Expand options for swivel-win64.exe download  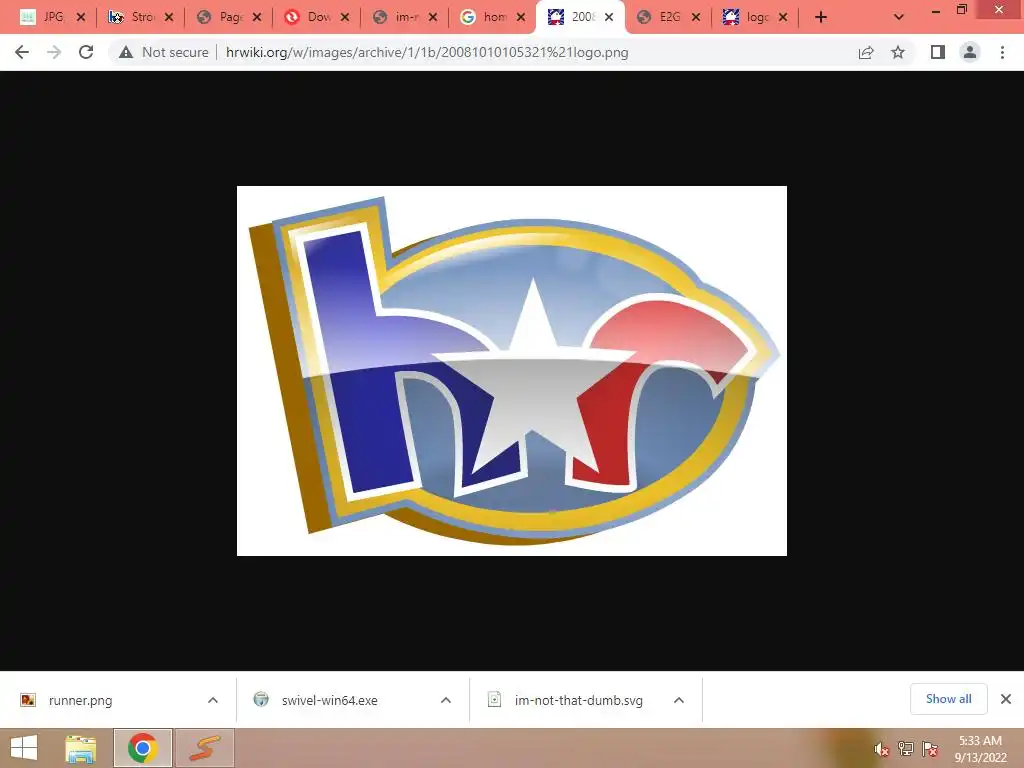tap(446, 700)
